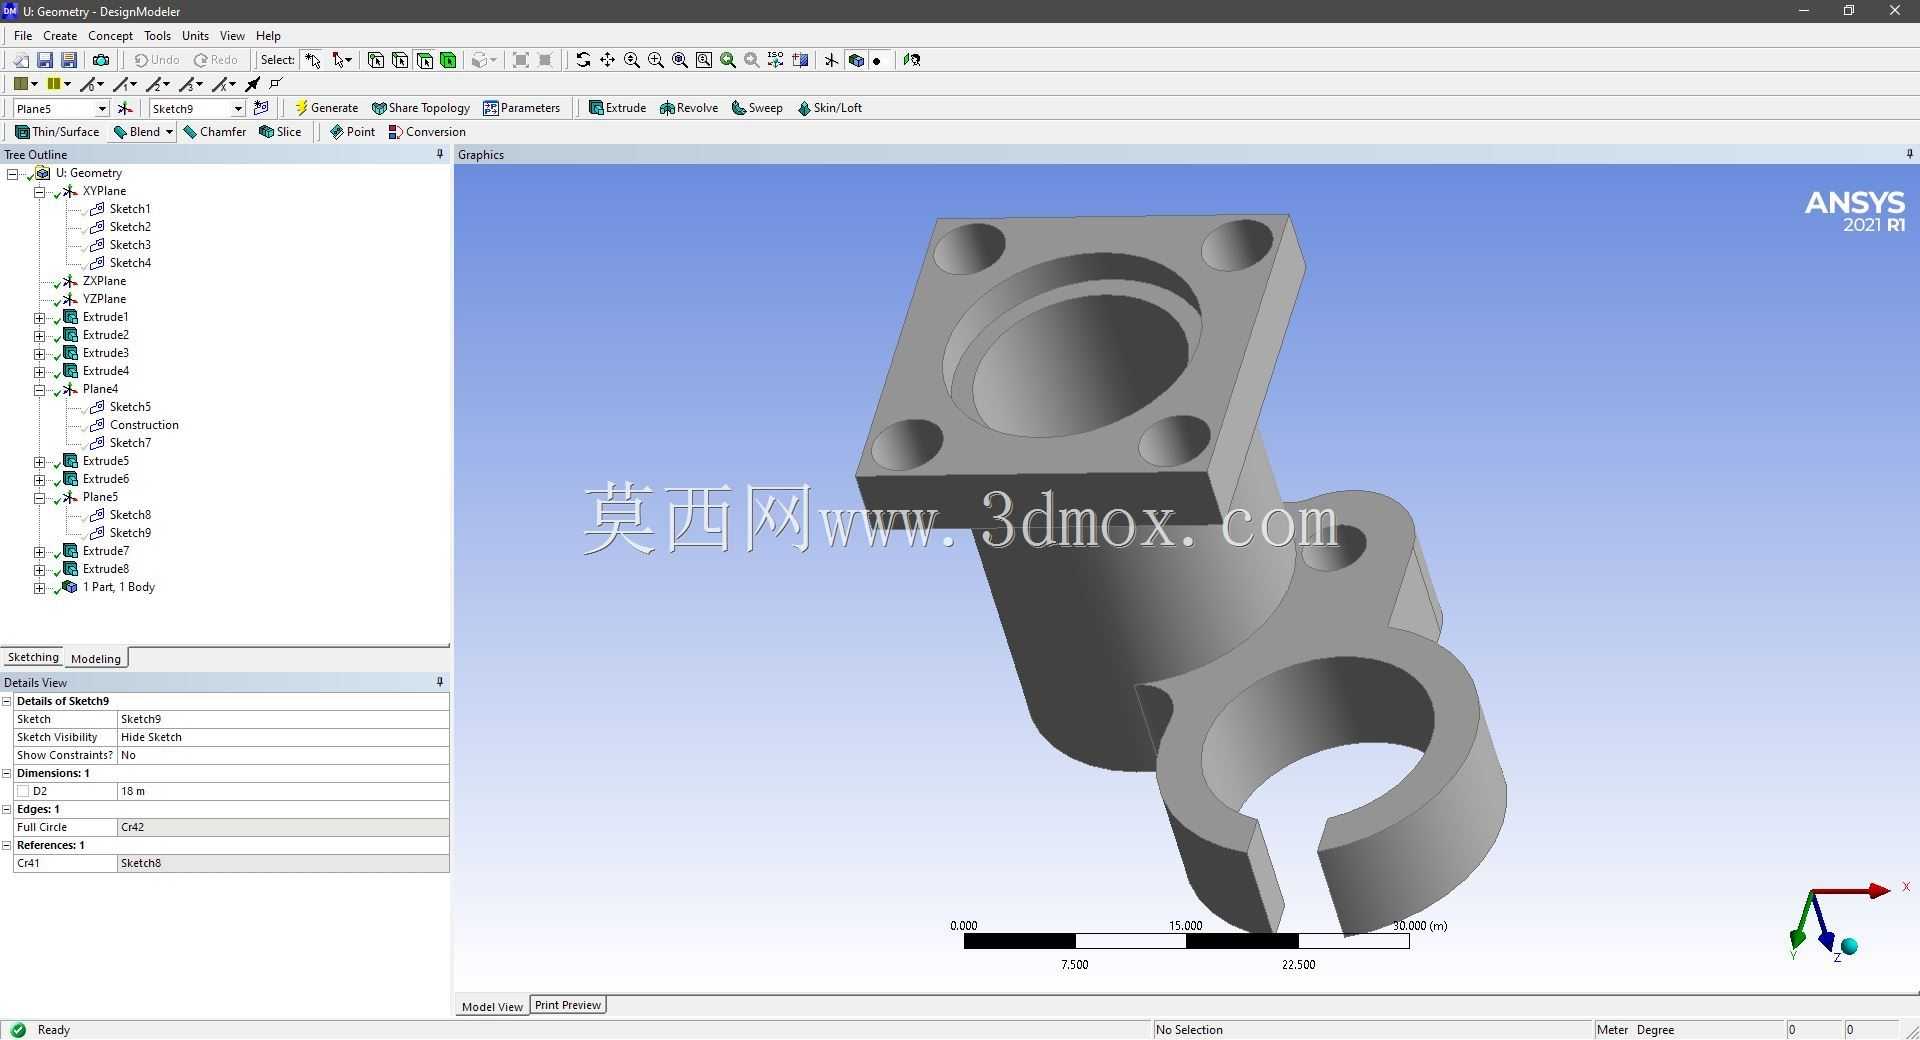Viewport: 1920px width, 1040px height.
Task: Toggle the Display Plane icon
Action: [x=831, y=60]
